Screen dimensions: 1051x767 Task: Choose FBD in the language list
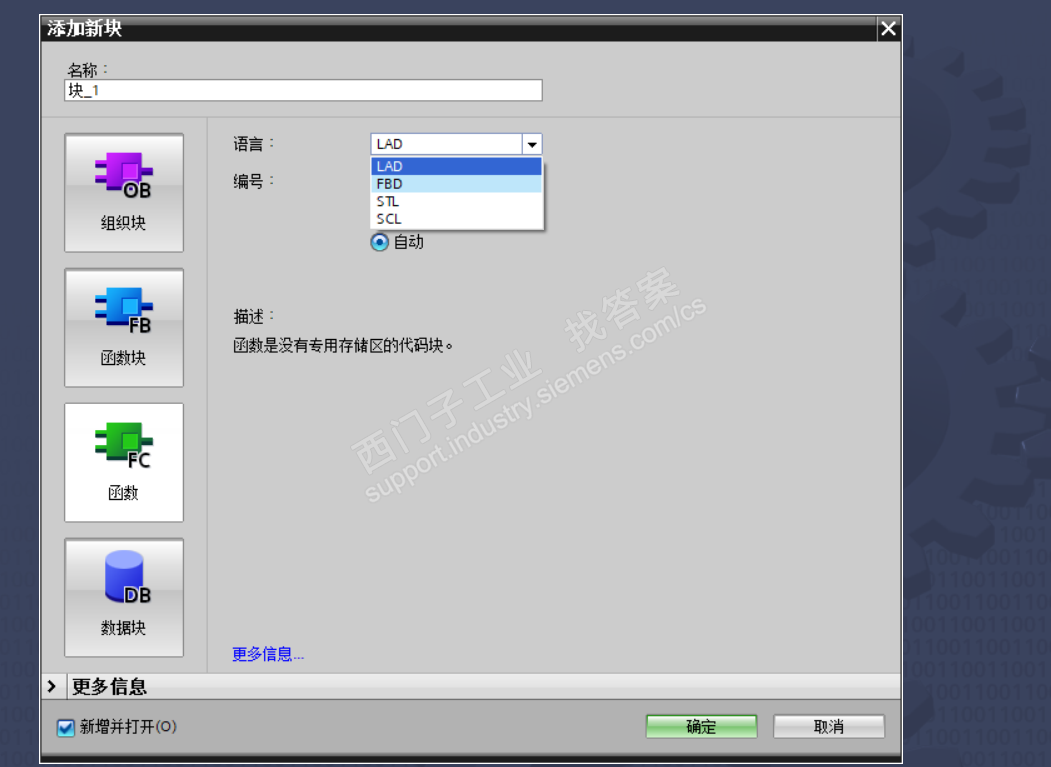(456, 184)
